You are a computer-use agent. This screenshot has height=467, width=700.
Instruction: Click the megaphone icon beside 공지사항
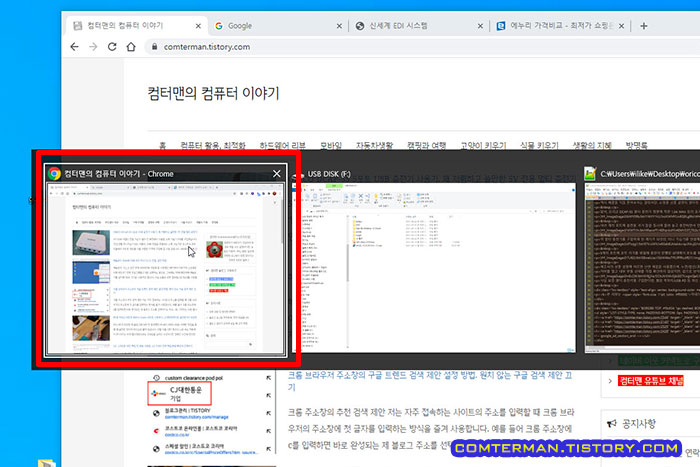612,424
